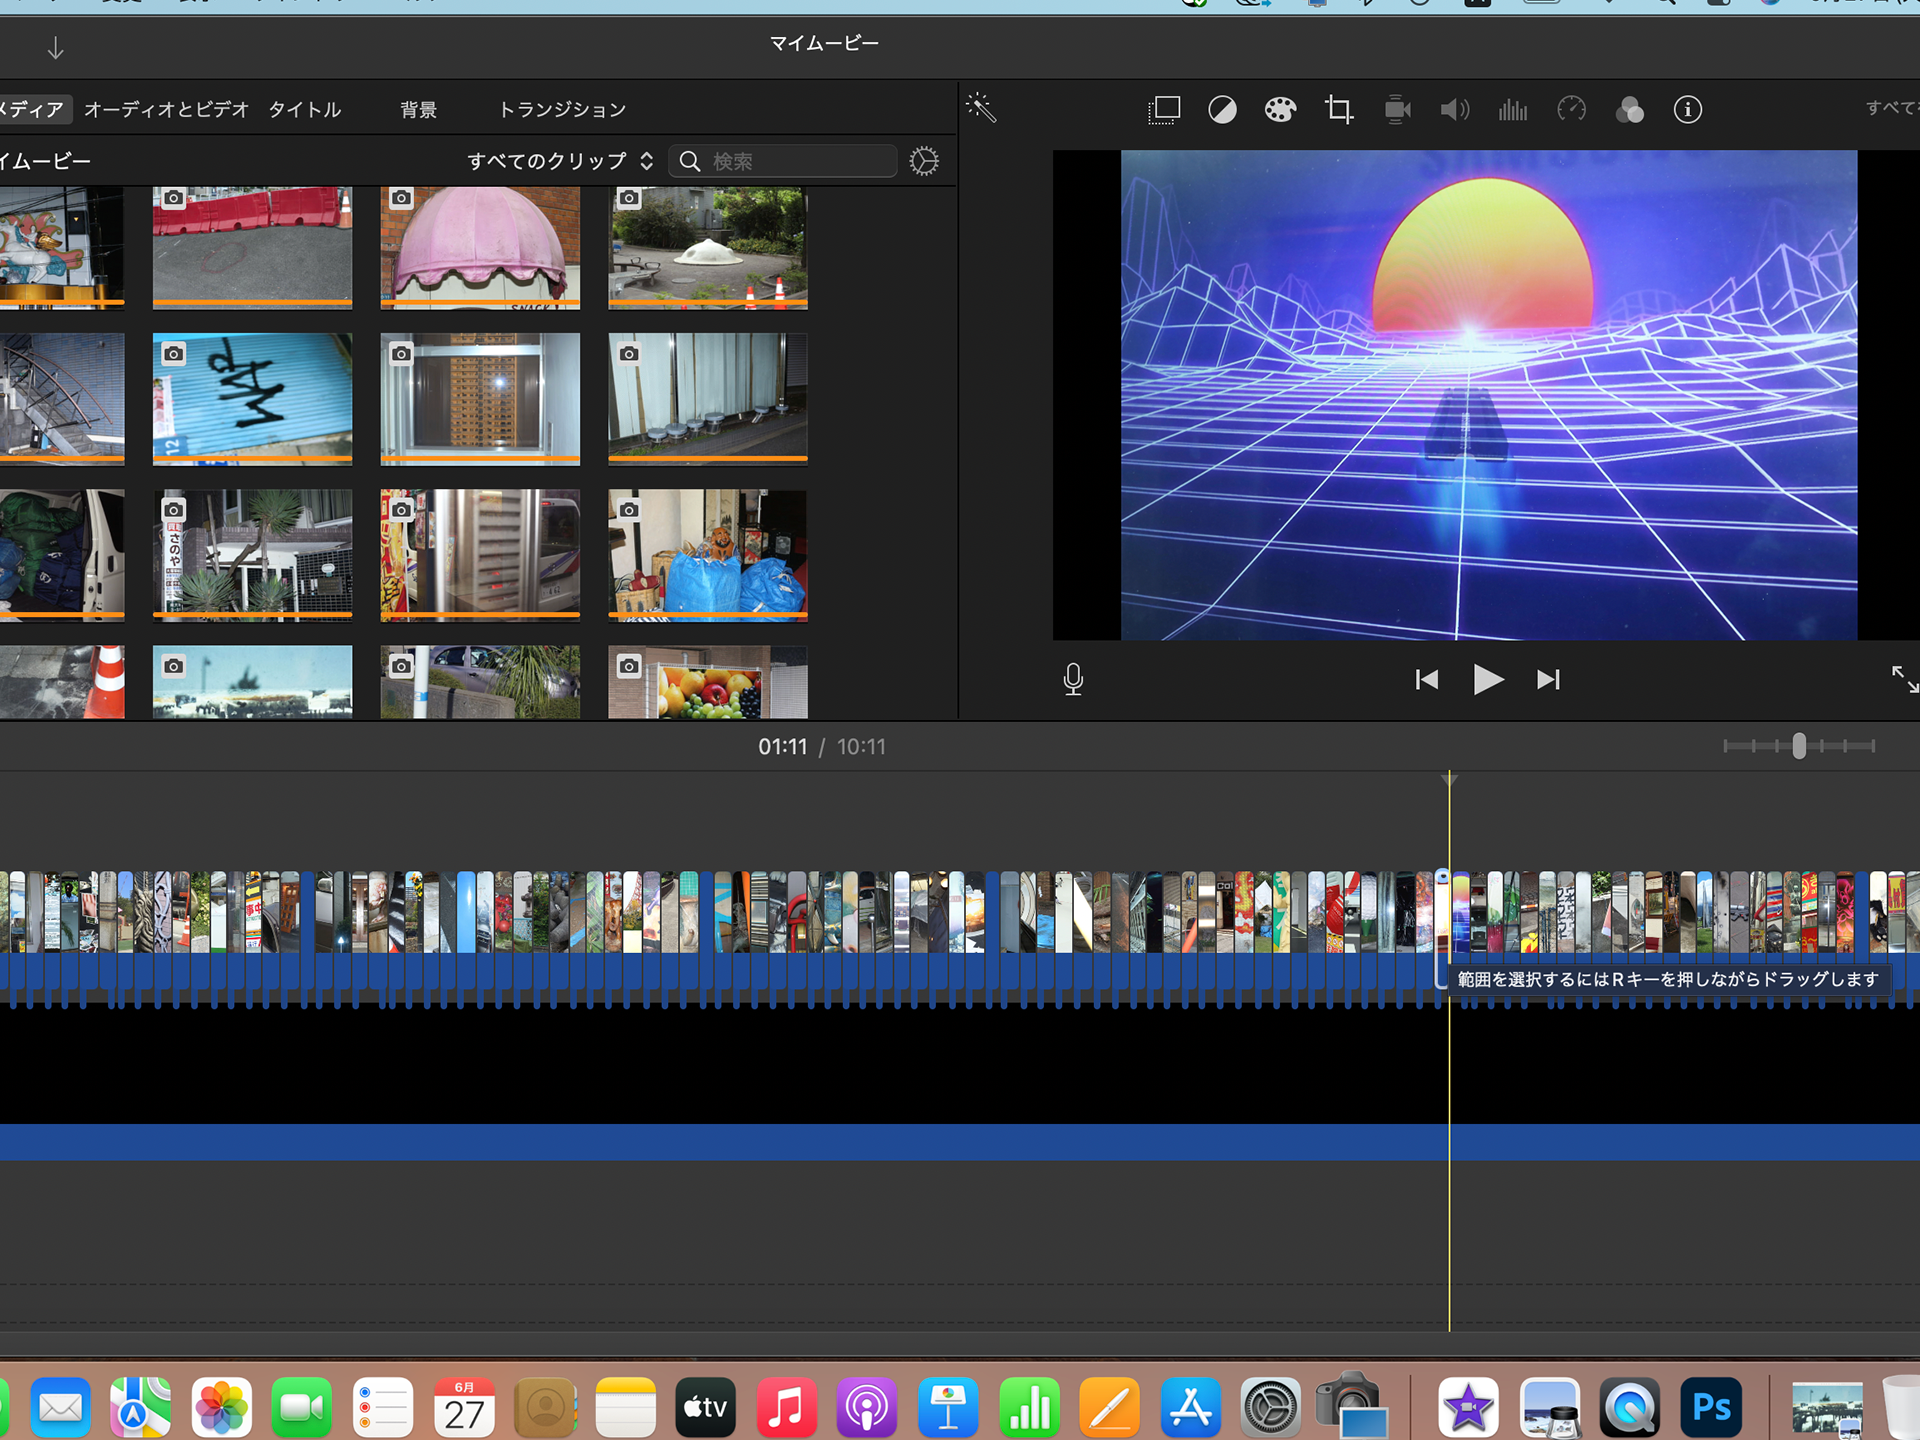Open QuickTime Player from the dock
Viewport: 1920px width, 1440px height.
pos(1630,1408)
